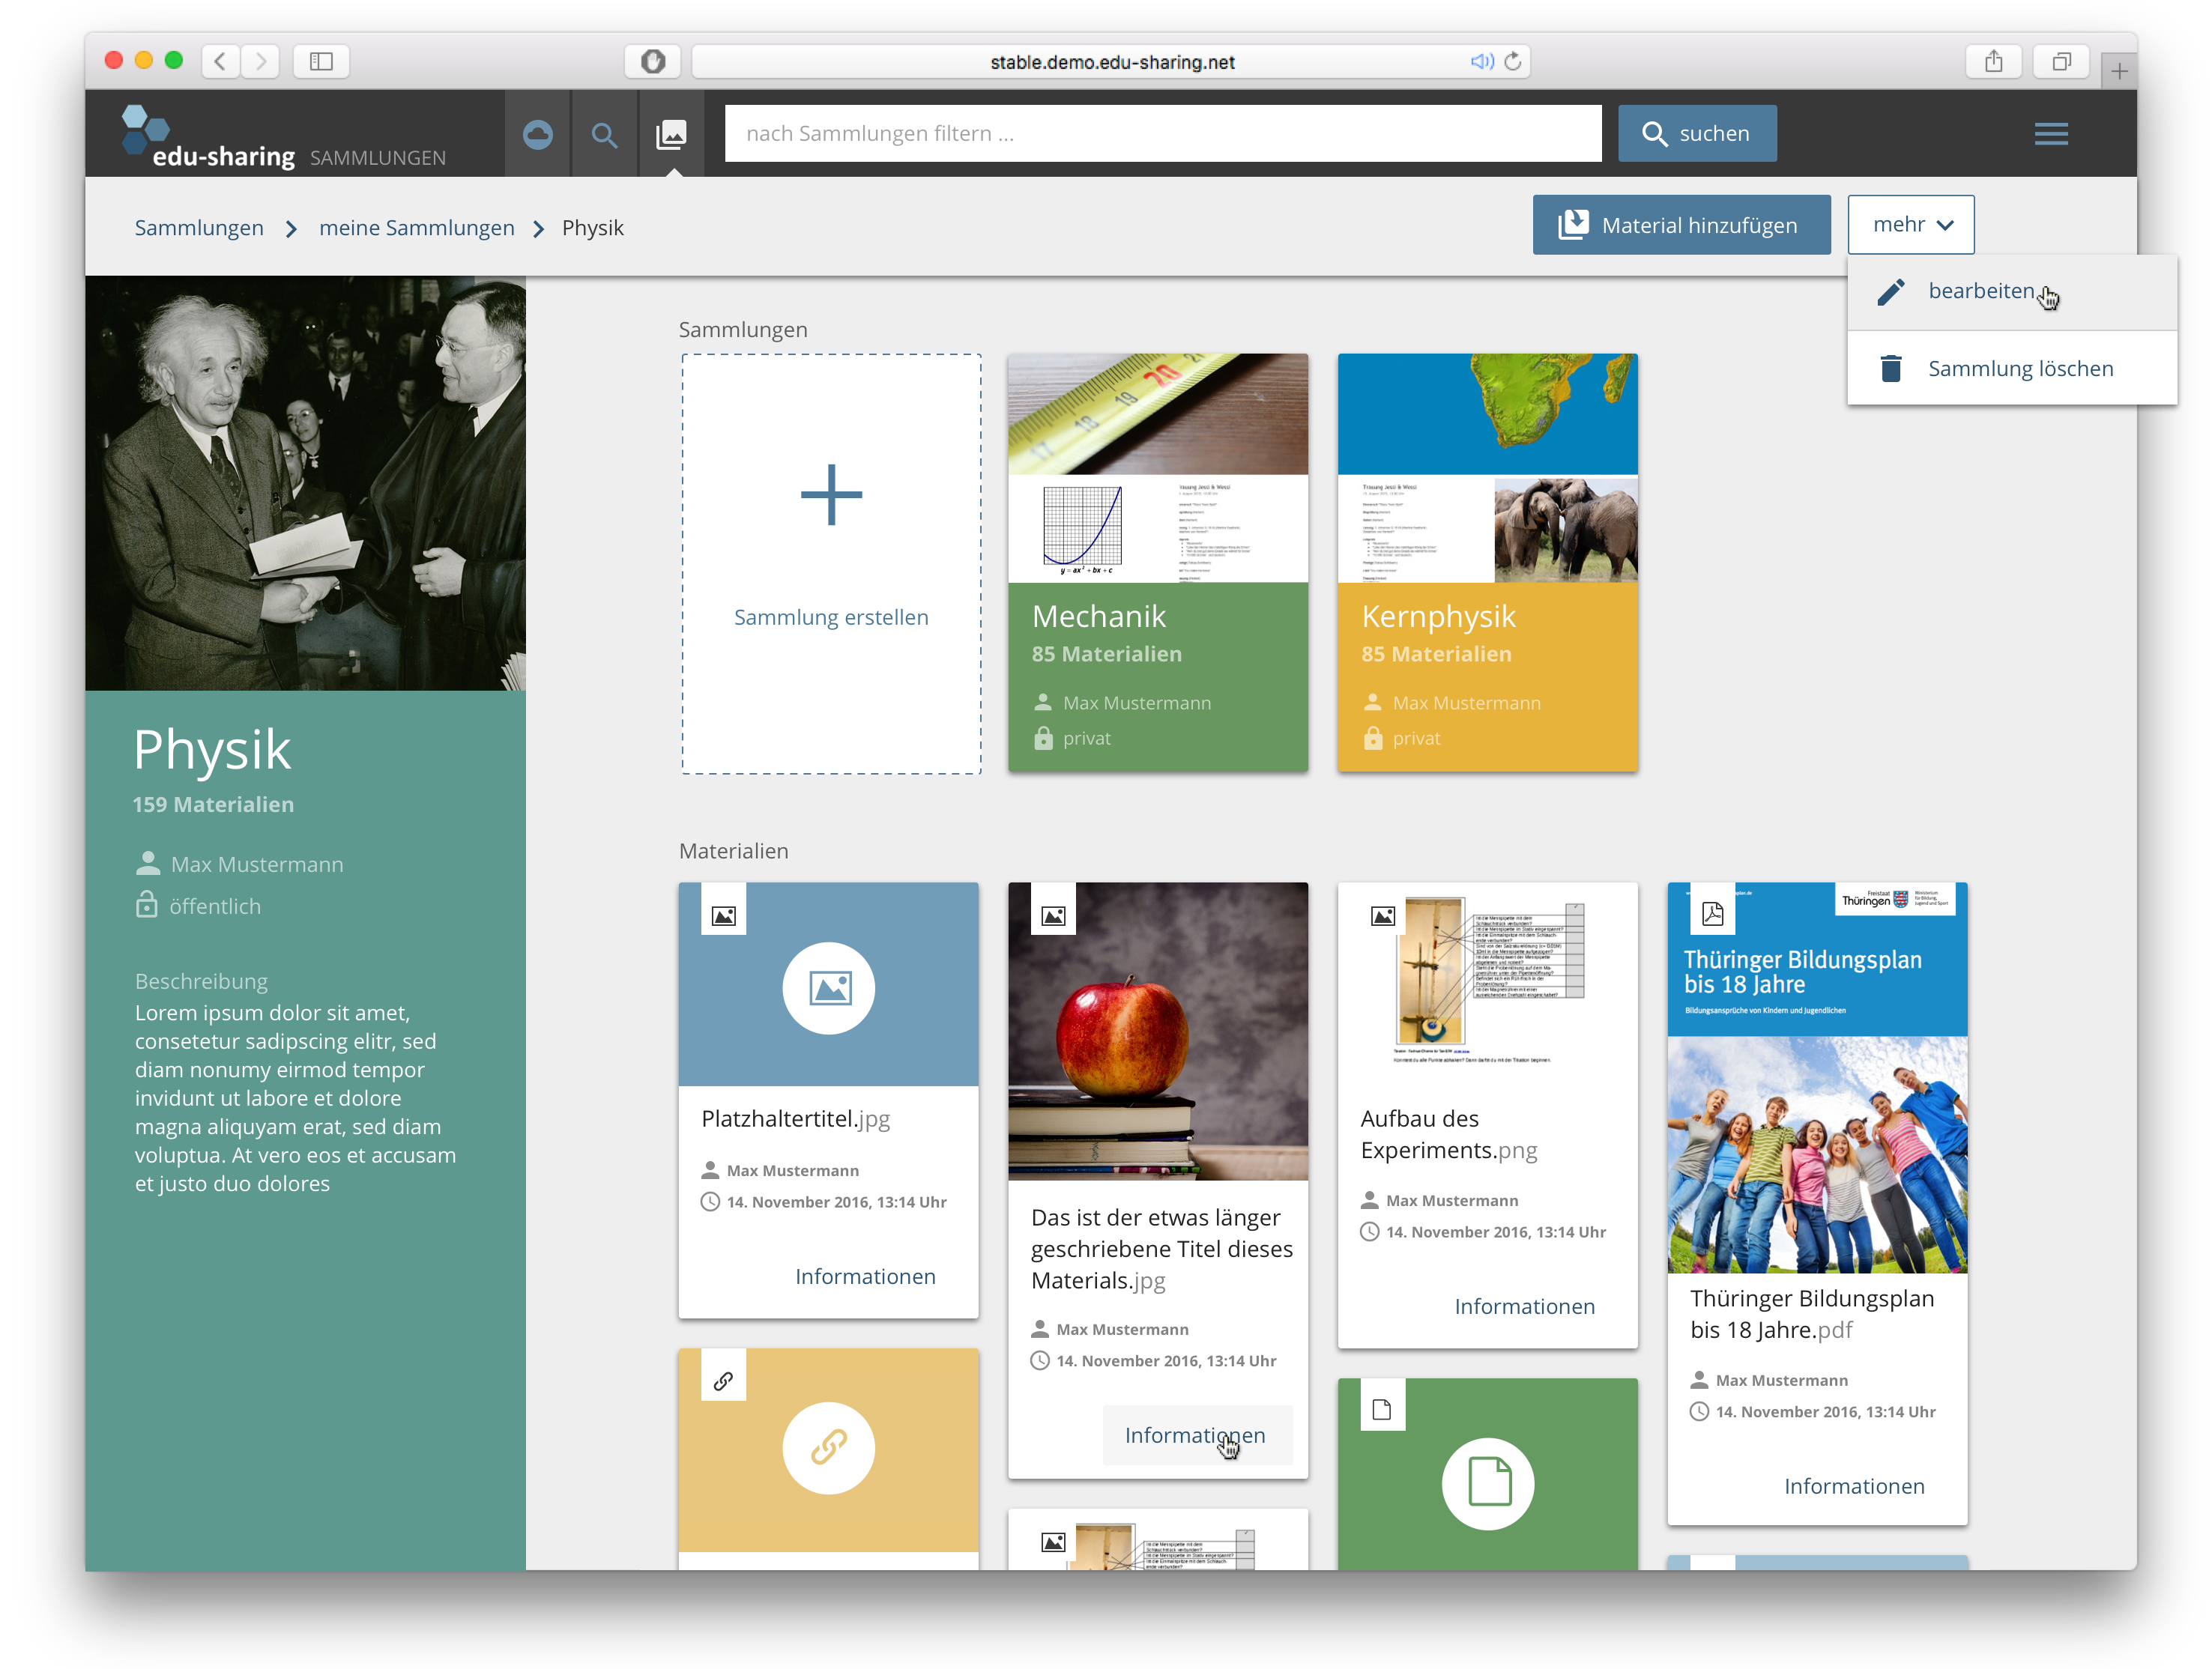This screenshot has width=2212, height=1669.
Task: Open the hamburger menu icon
Action: [2050, 134]
